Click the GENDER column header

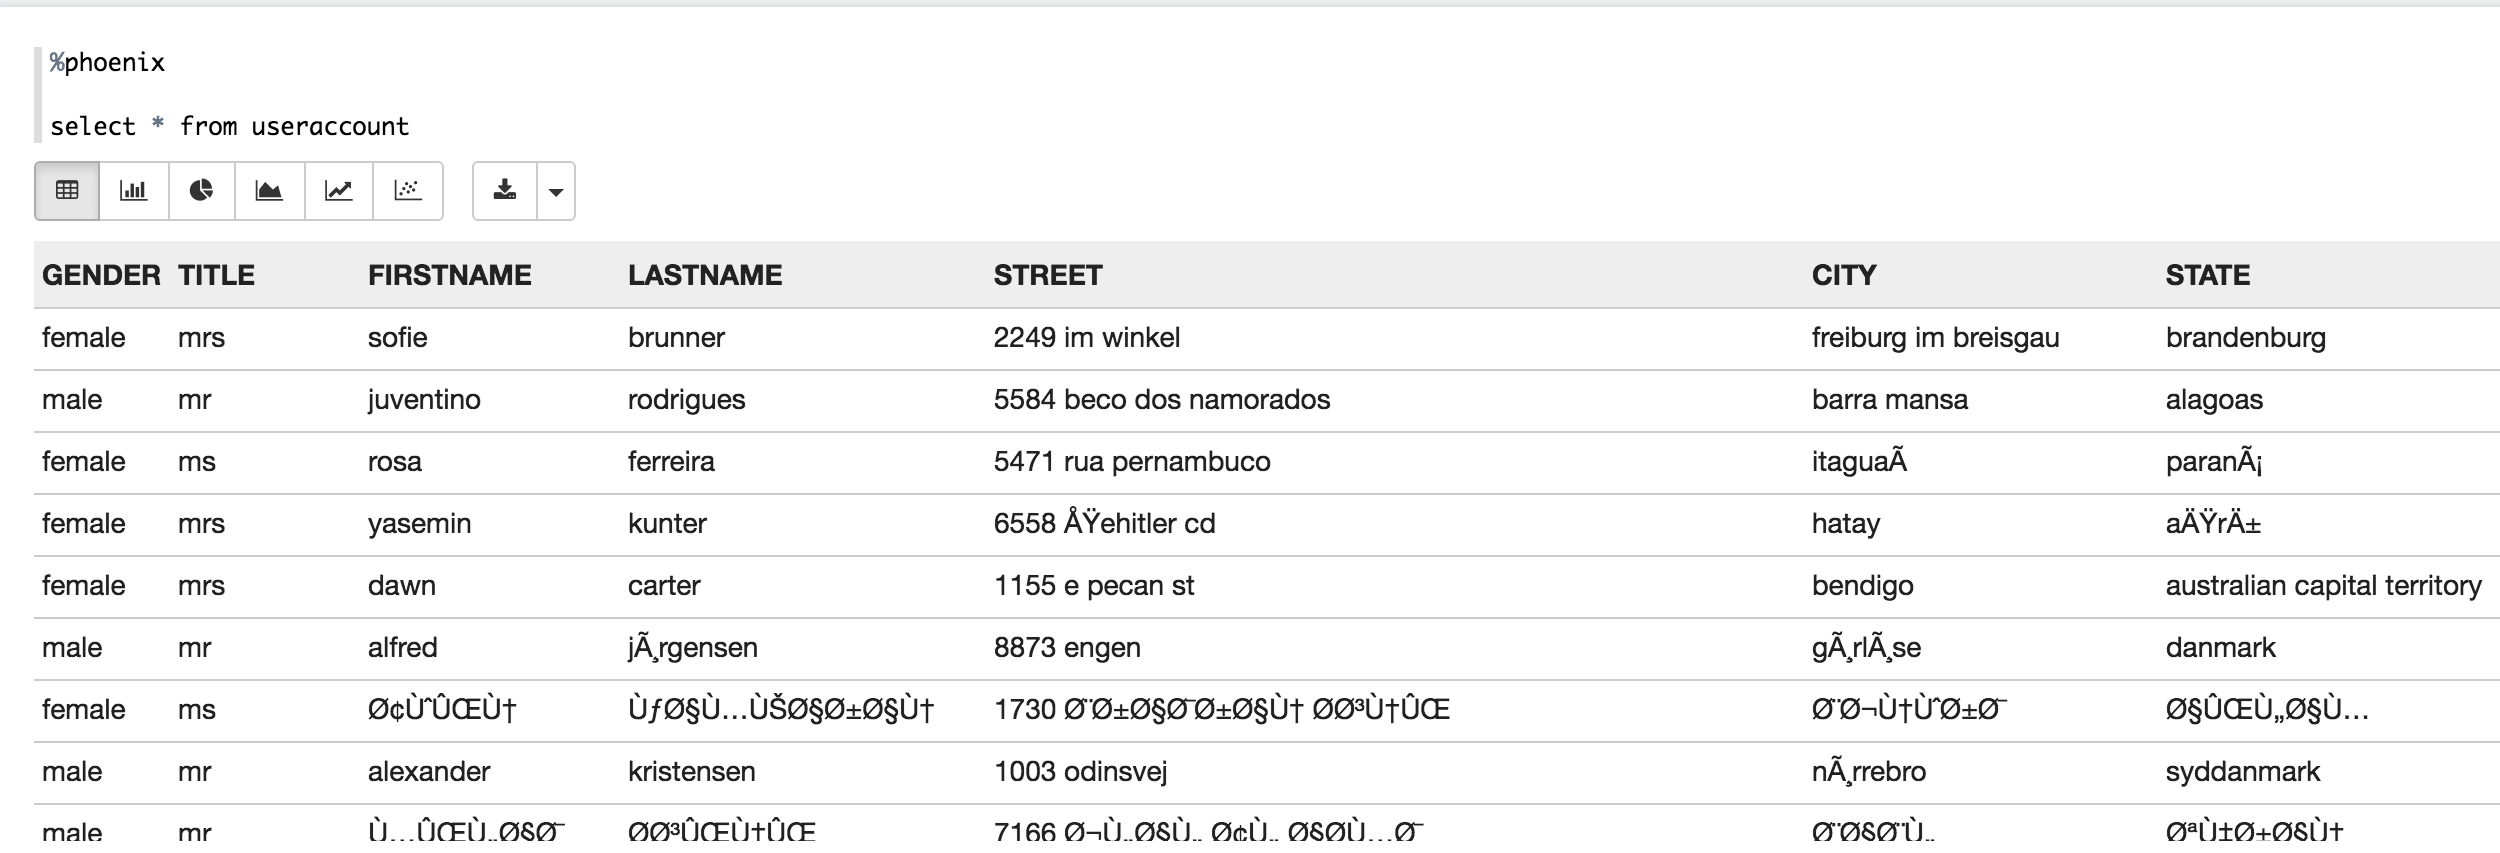tap(101, 275)
